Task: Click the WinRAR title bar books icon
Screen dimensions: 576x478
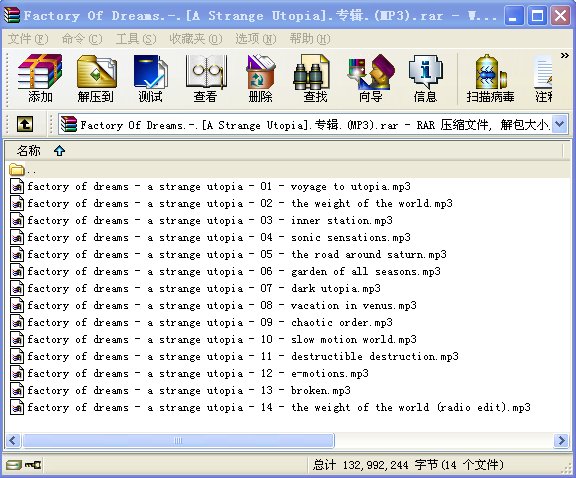Action: (12, 15)
